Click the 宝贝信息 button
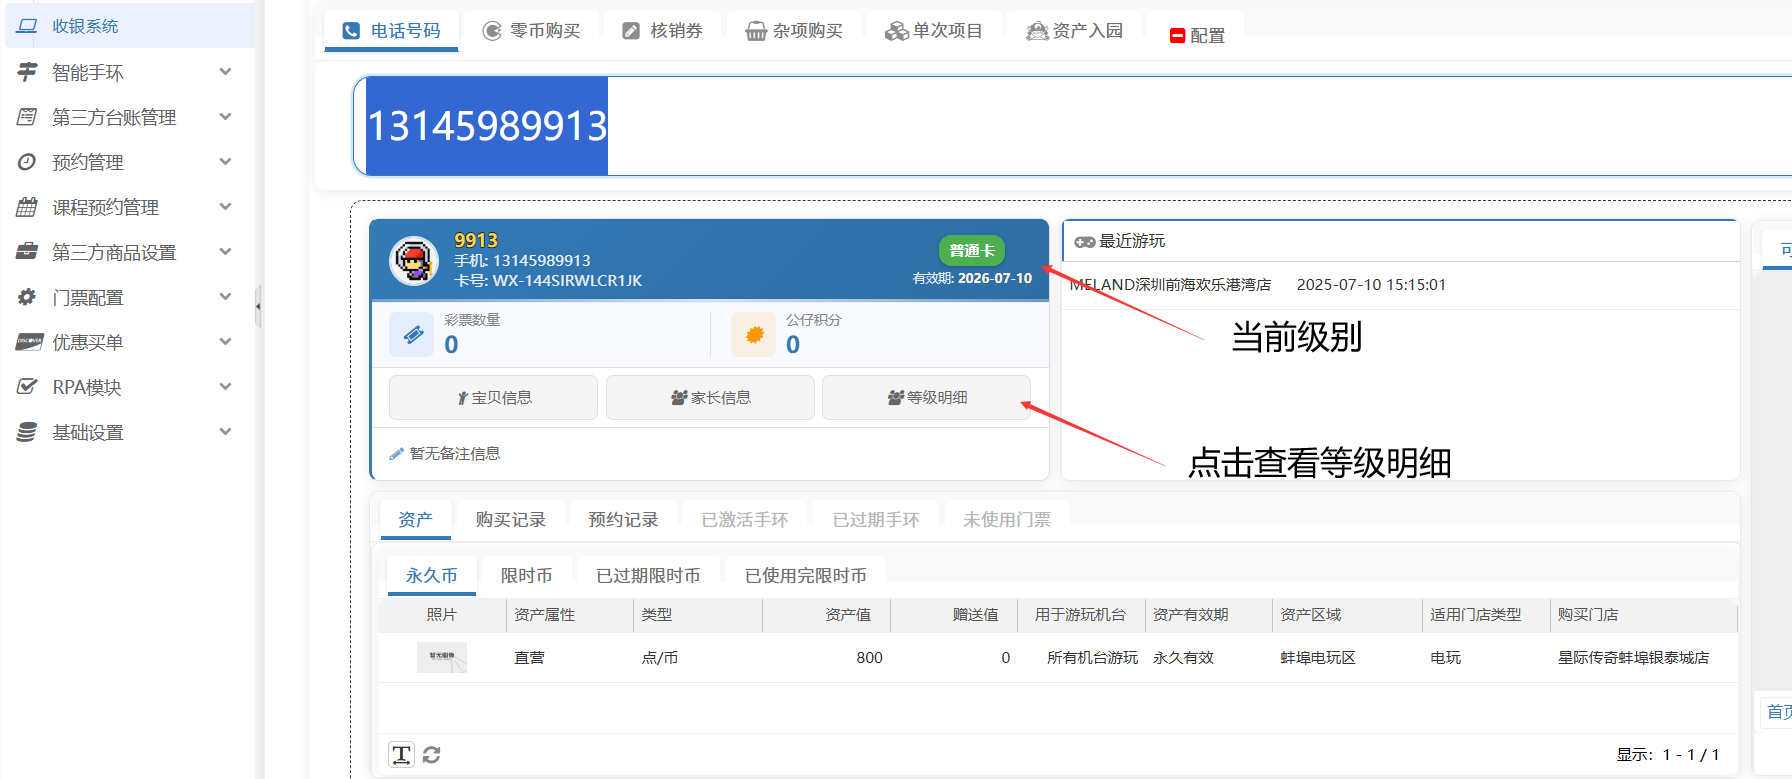Screen dimensions: 1792x779 (493, 398)
